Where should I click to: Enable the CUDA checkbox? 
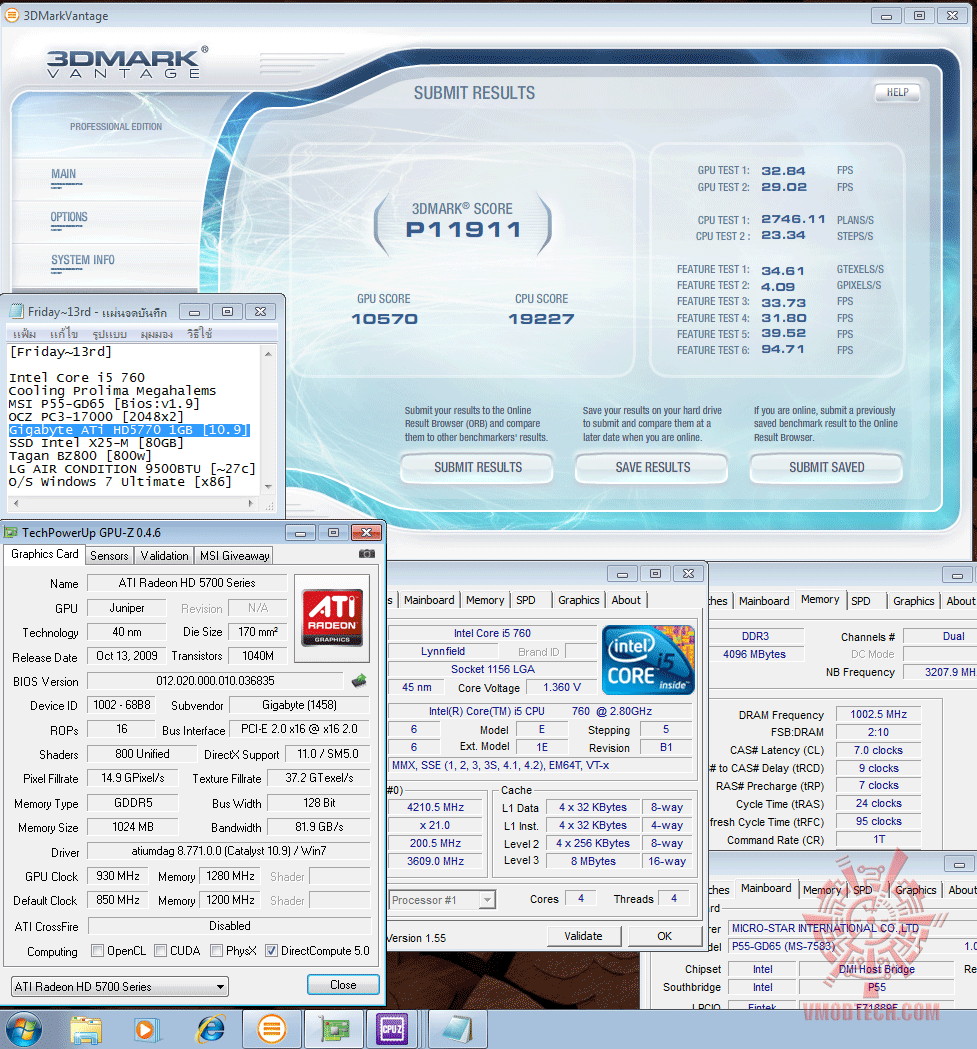click(x=161, y=951)
